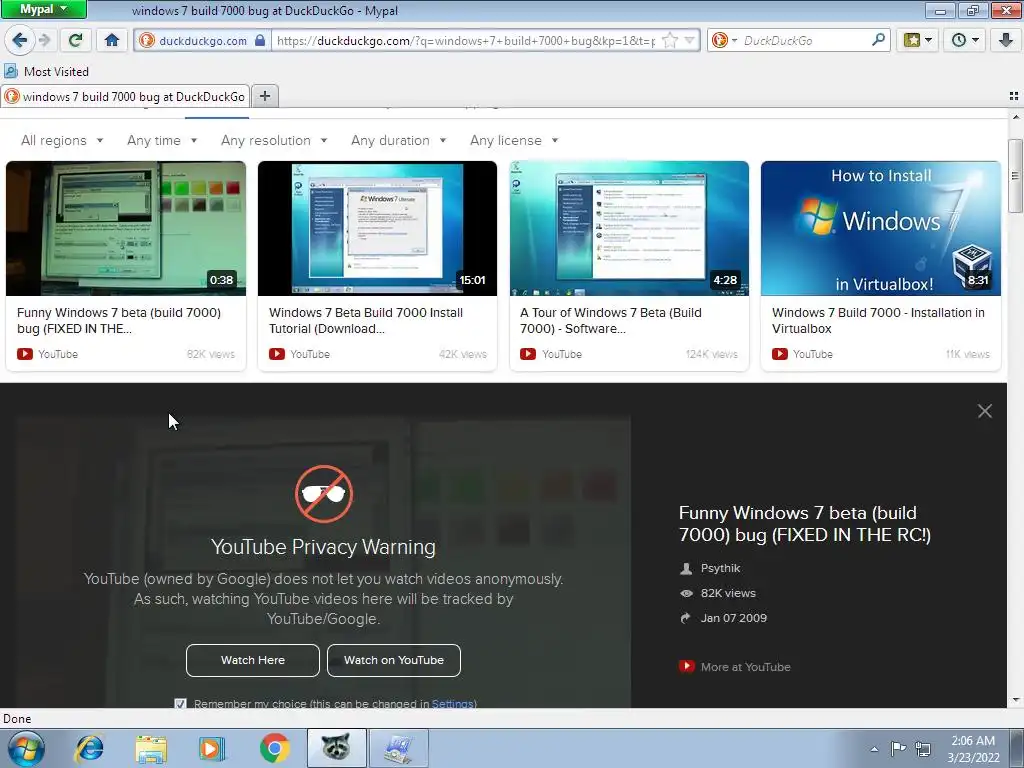Click the YouTube icon on the 42K views card

tap(277, 354)
